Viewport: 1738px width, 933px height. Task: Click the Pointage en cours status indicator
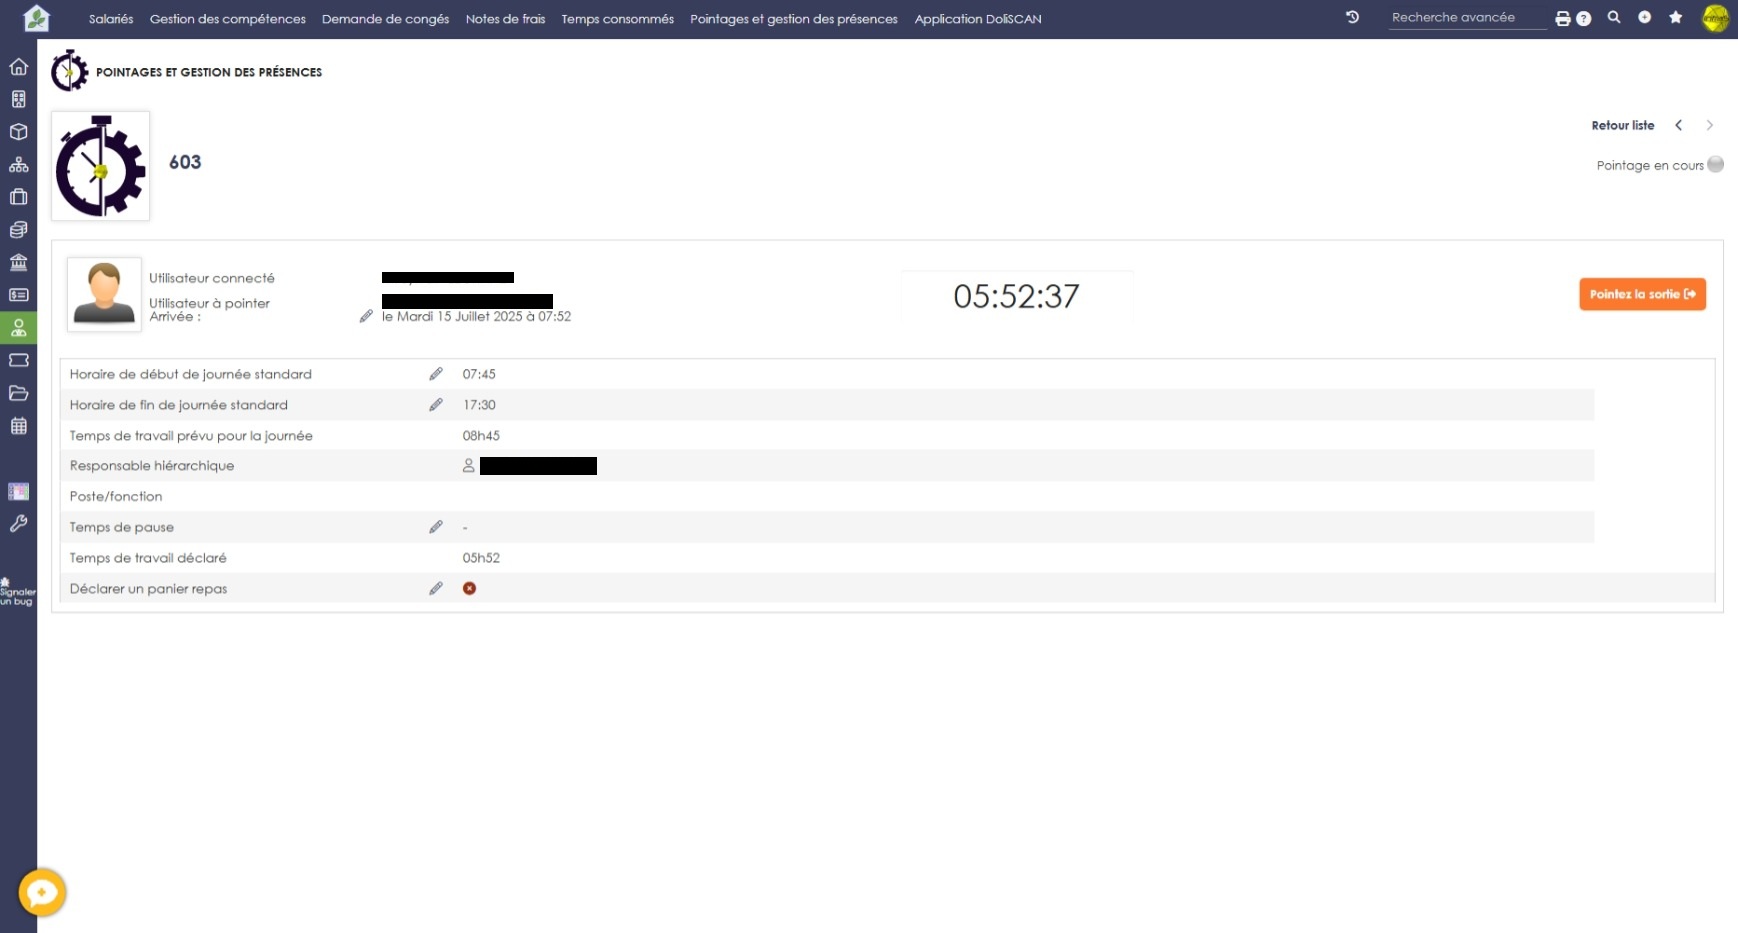point(1716,165)
